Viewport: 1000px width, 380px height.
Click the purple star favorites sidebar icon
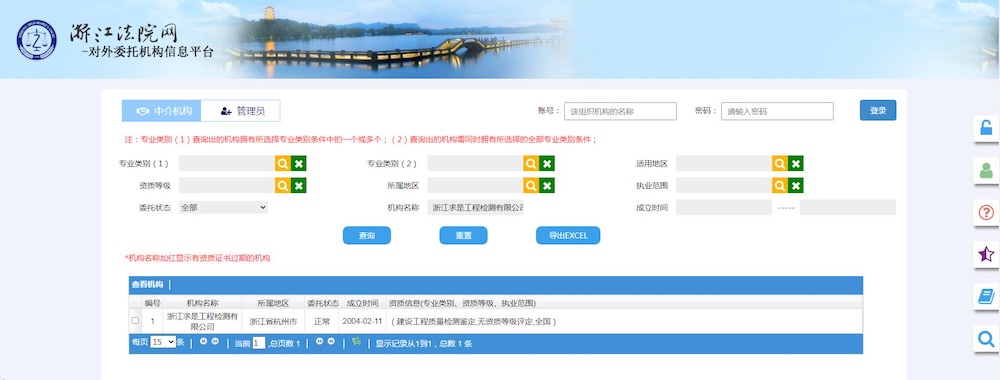tap(986, 254)
